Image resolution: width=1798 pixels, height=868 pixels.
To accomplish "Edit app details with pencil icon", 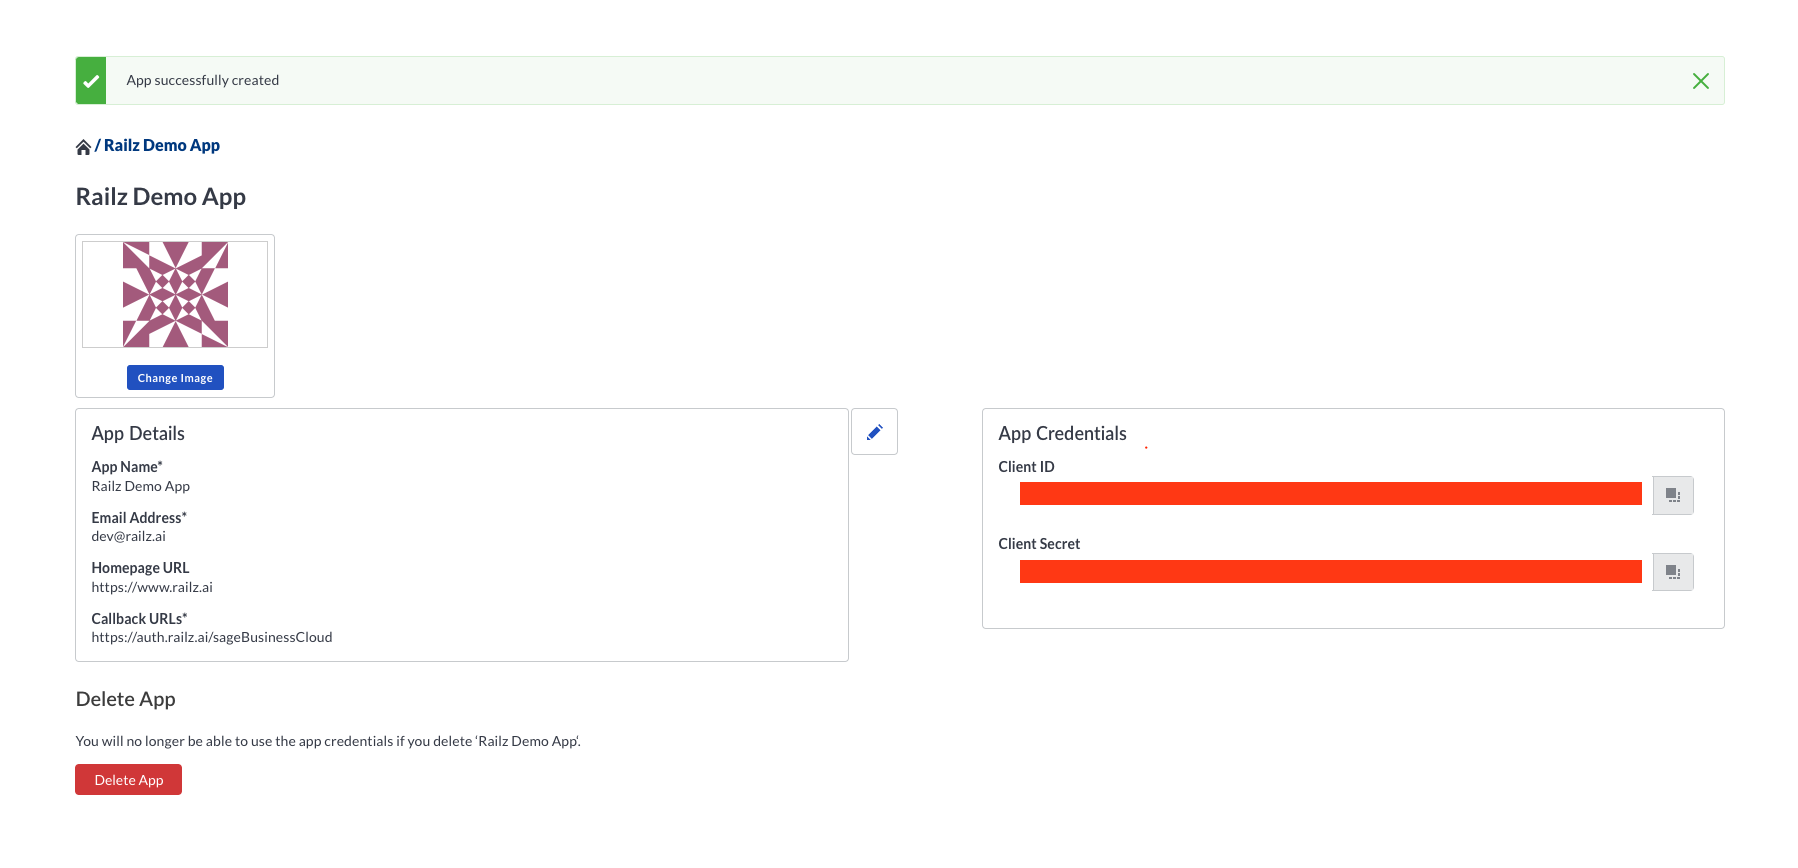I will pyautogui.click(x=874, y=432).
